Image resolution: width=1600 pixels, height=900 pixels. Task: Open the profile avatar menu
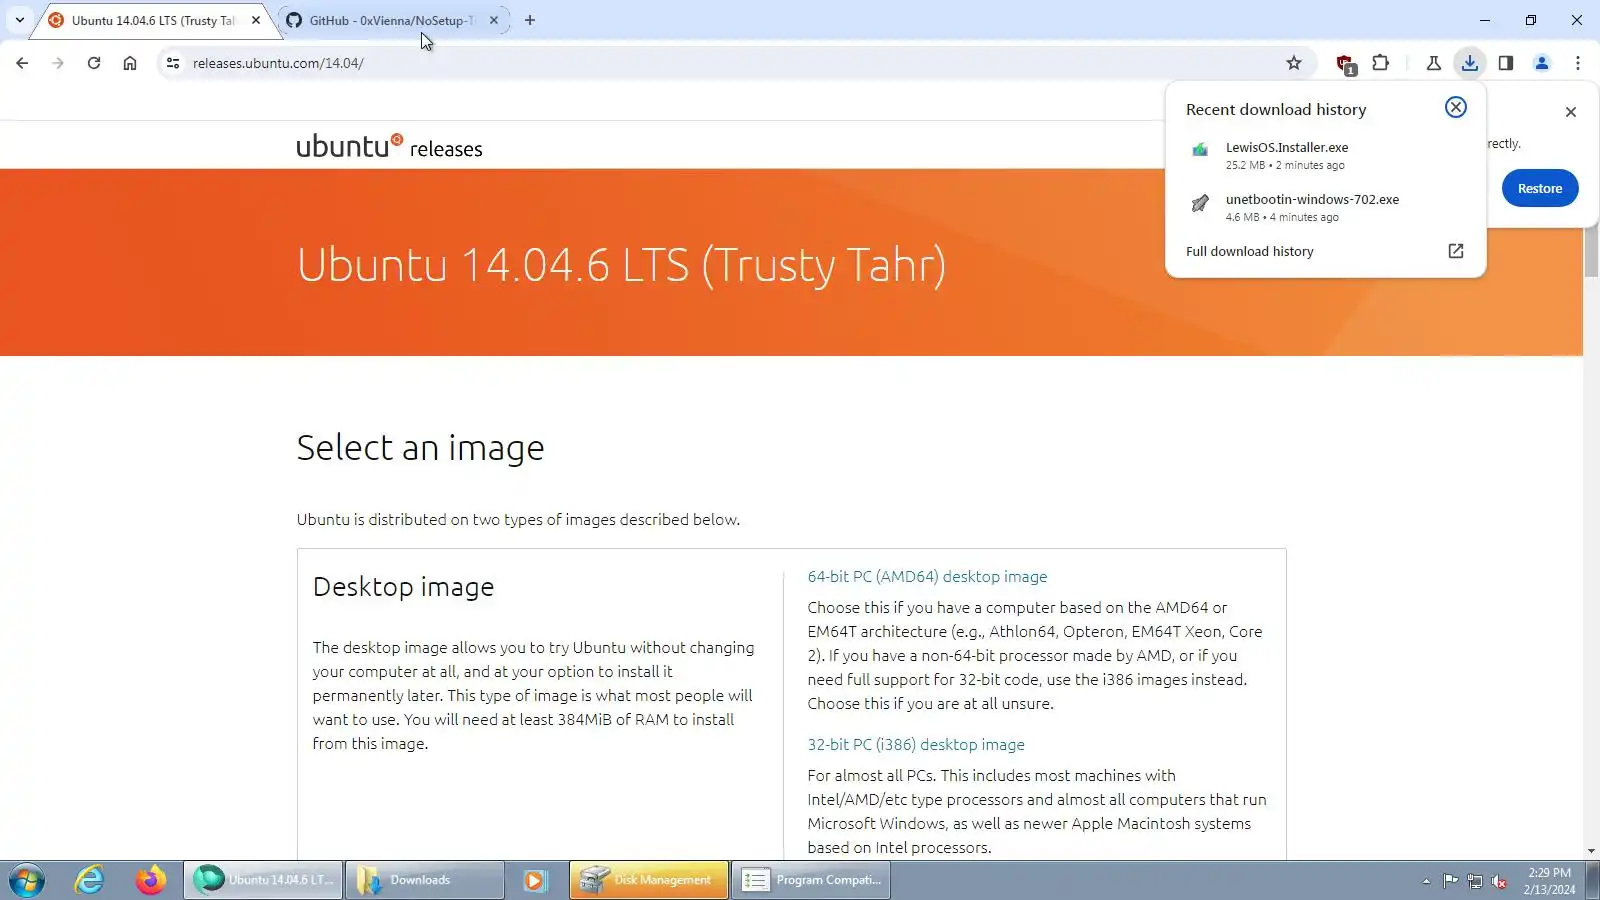point(1542,63)
